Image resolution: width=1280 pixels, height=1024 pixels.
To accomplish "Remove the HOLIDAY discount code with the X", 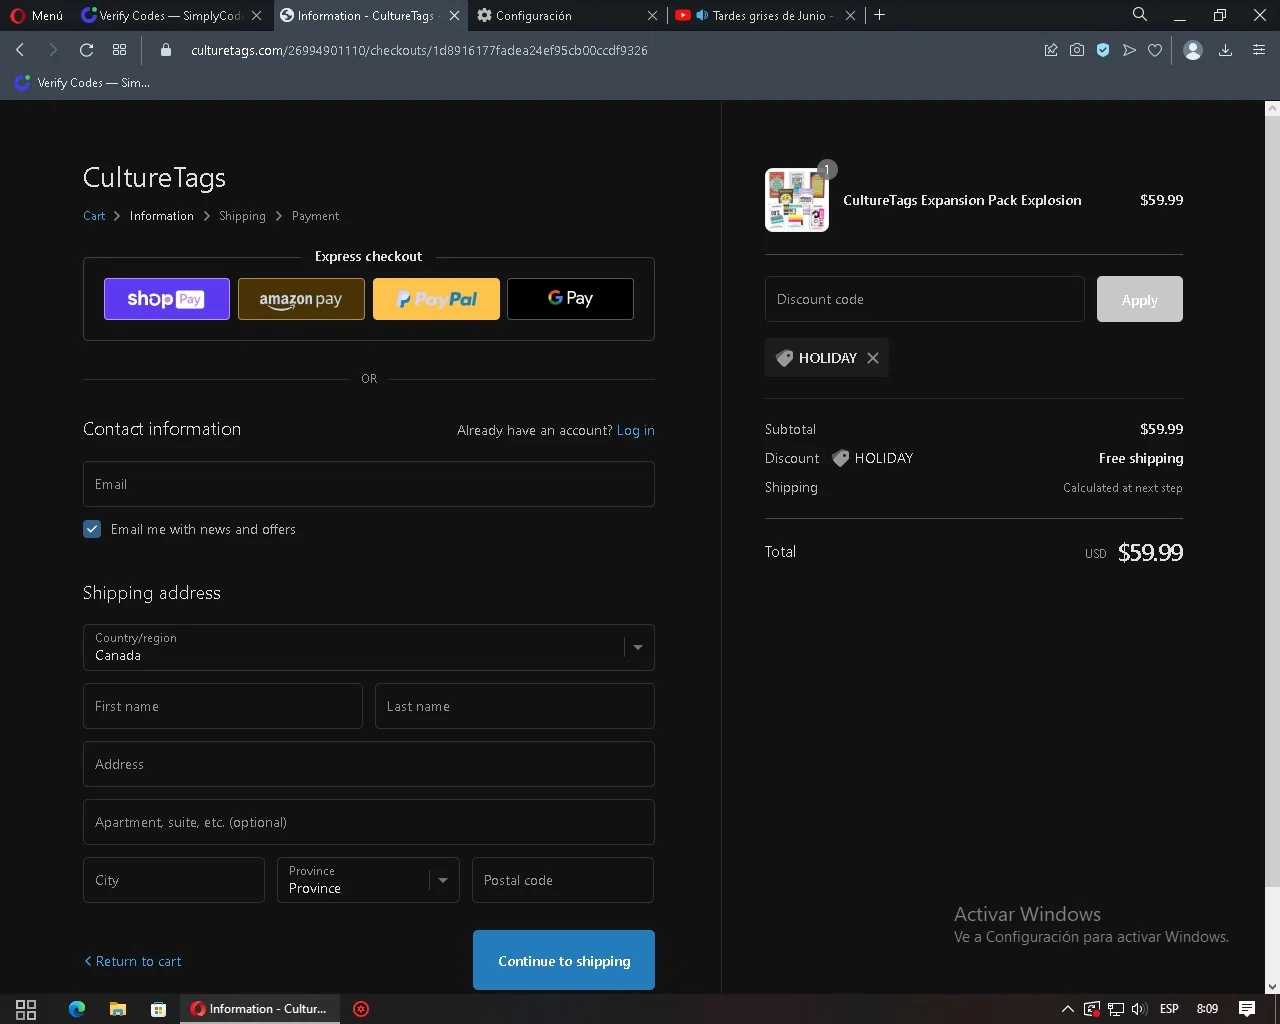I will (873, 358).
